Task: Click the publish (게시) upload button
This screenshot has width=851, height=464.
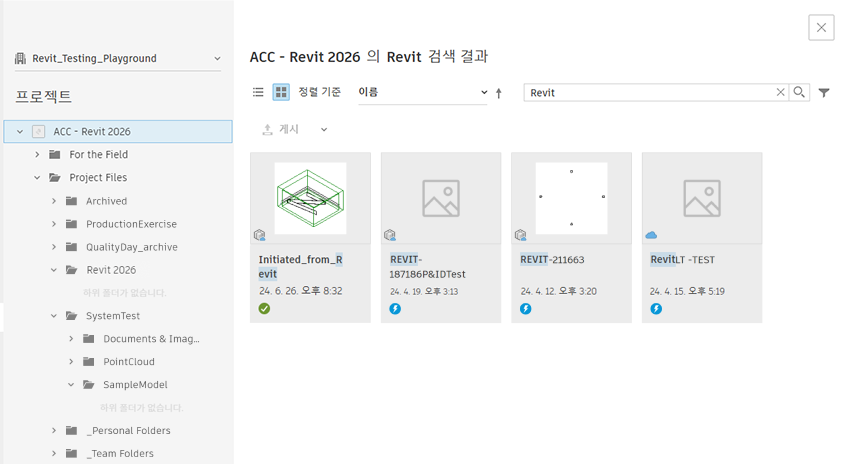Action: [281, 129]
